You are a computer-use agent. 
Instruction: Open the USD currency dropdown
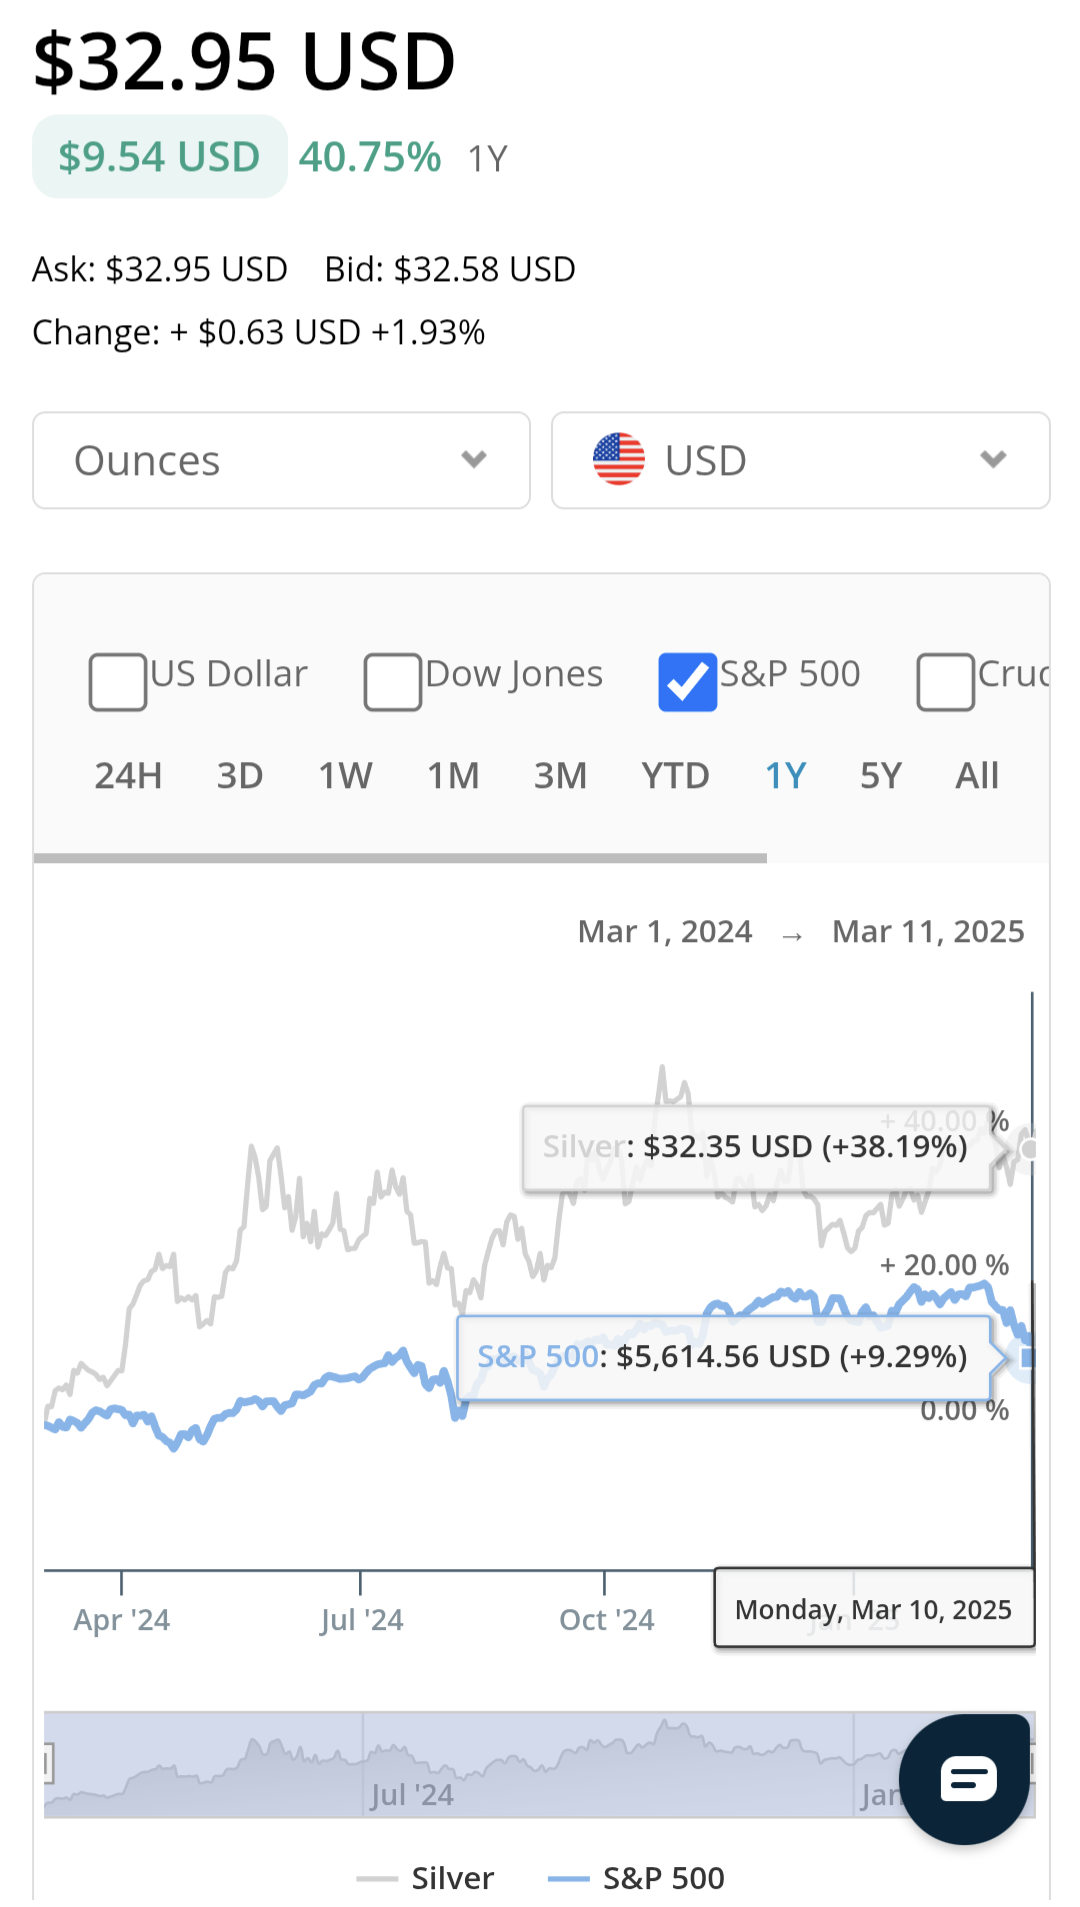pyautogui.click(x=800, y=460)
